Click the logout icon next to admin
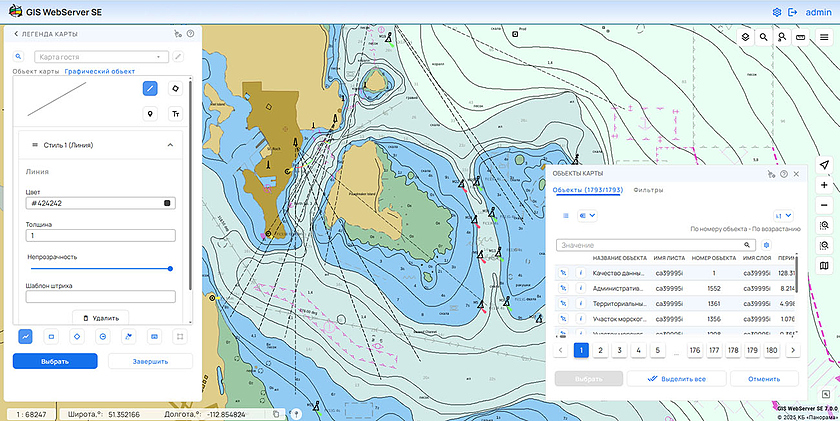The height and width of the screenshot is (421, 840). (792, 11)
